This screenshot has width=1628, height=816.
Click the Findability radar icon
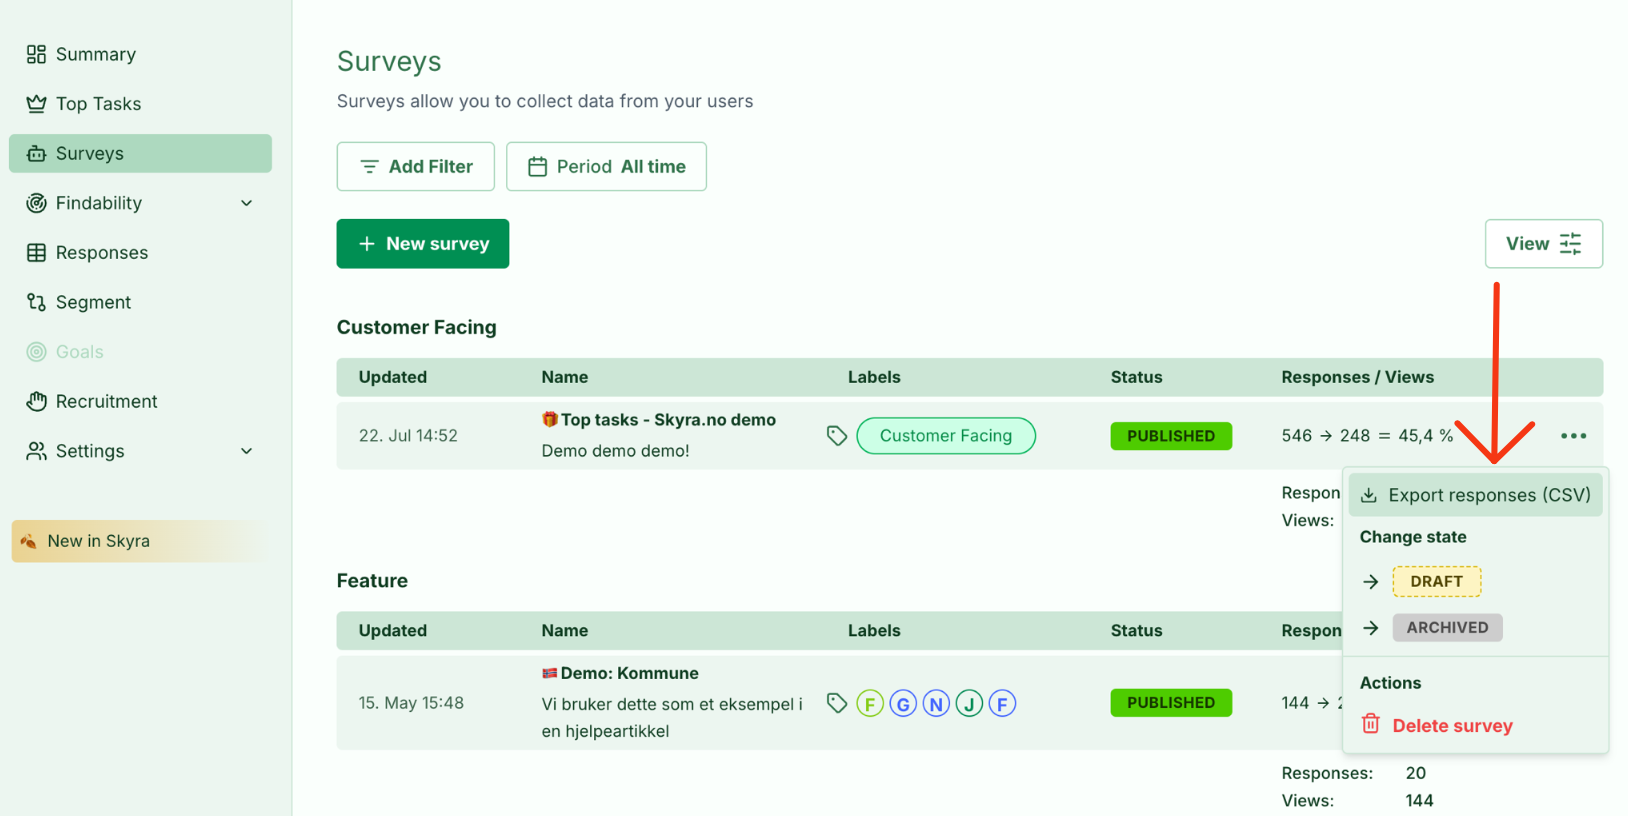pyautogui.click(x=36, y=203)
